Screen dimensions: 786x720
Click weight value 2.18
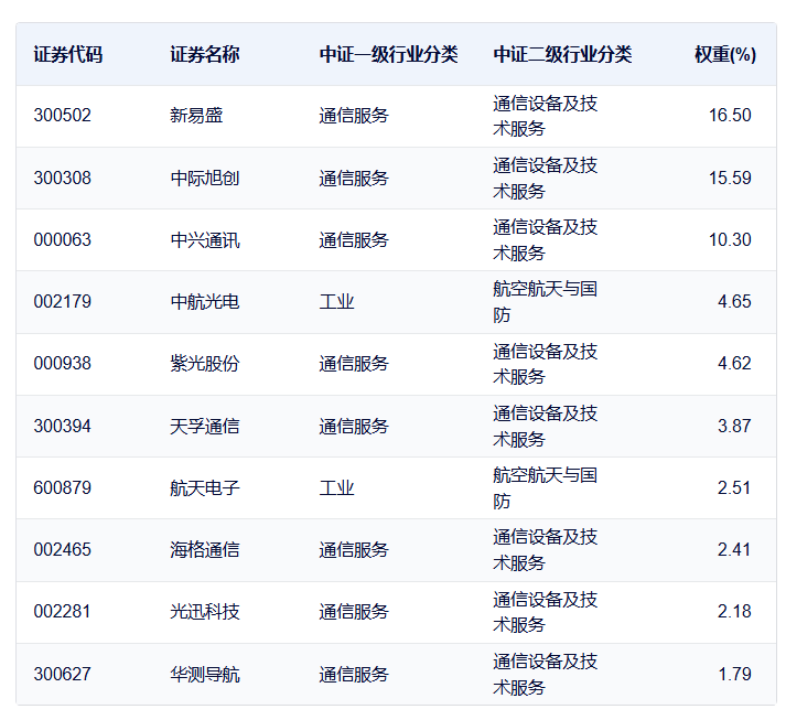(734, 612)
